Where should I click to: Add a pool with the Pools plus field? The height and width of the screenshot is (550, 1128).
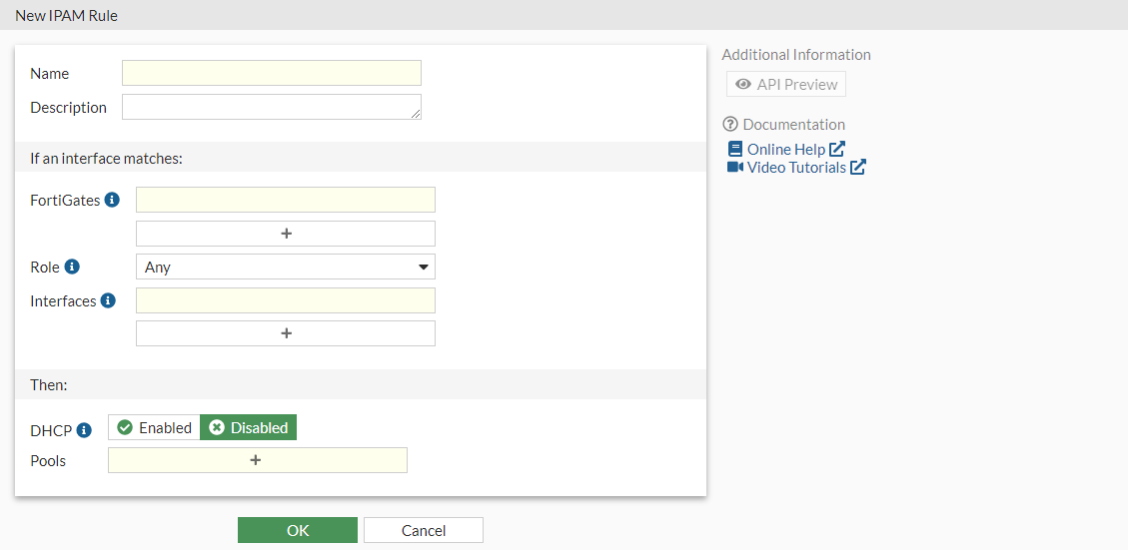[x=257, y=460]
